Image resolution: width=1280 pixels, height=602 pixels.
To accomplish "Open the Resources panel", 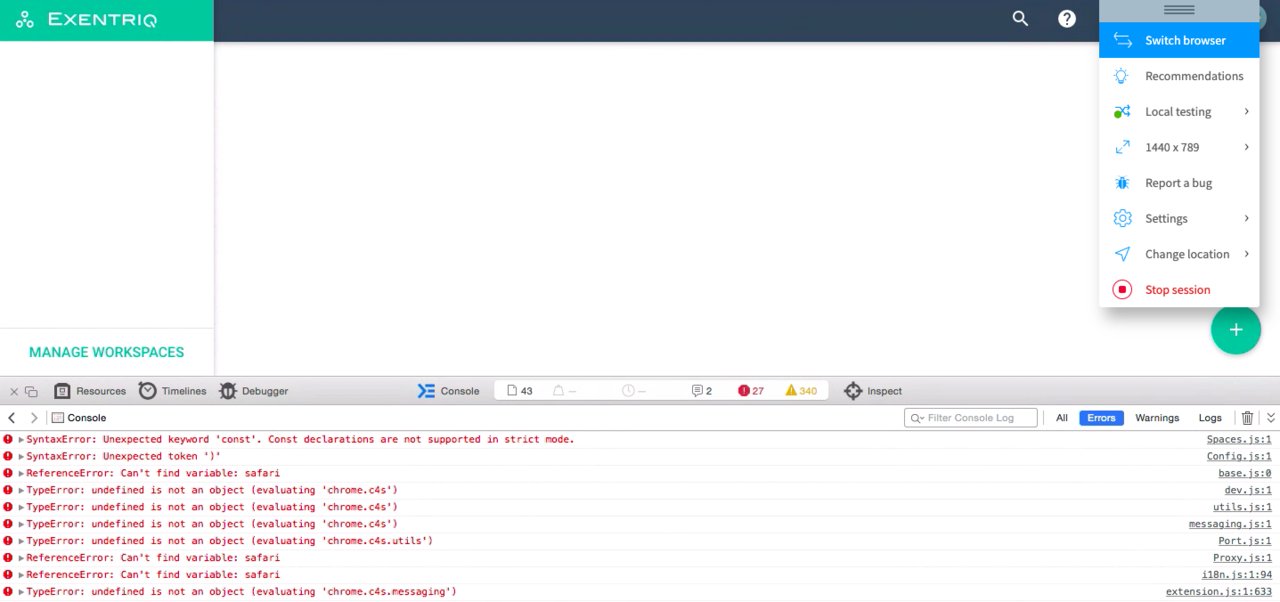I will [x=90, y=391].
